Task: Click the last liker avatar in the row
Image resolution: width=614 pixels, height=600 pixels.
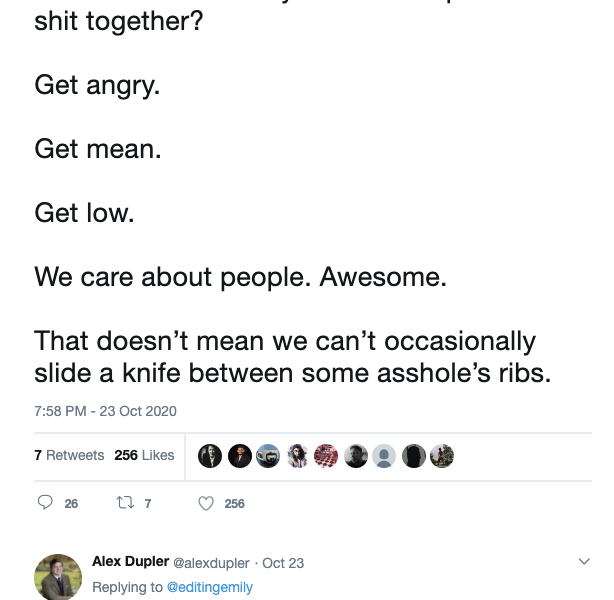Action: (443, 456)
